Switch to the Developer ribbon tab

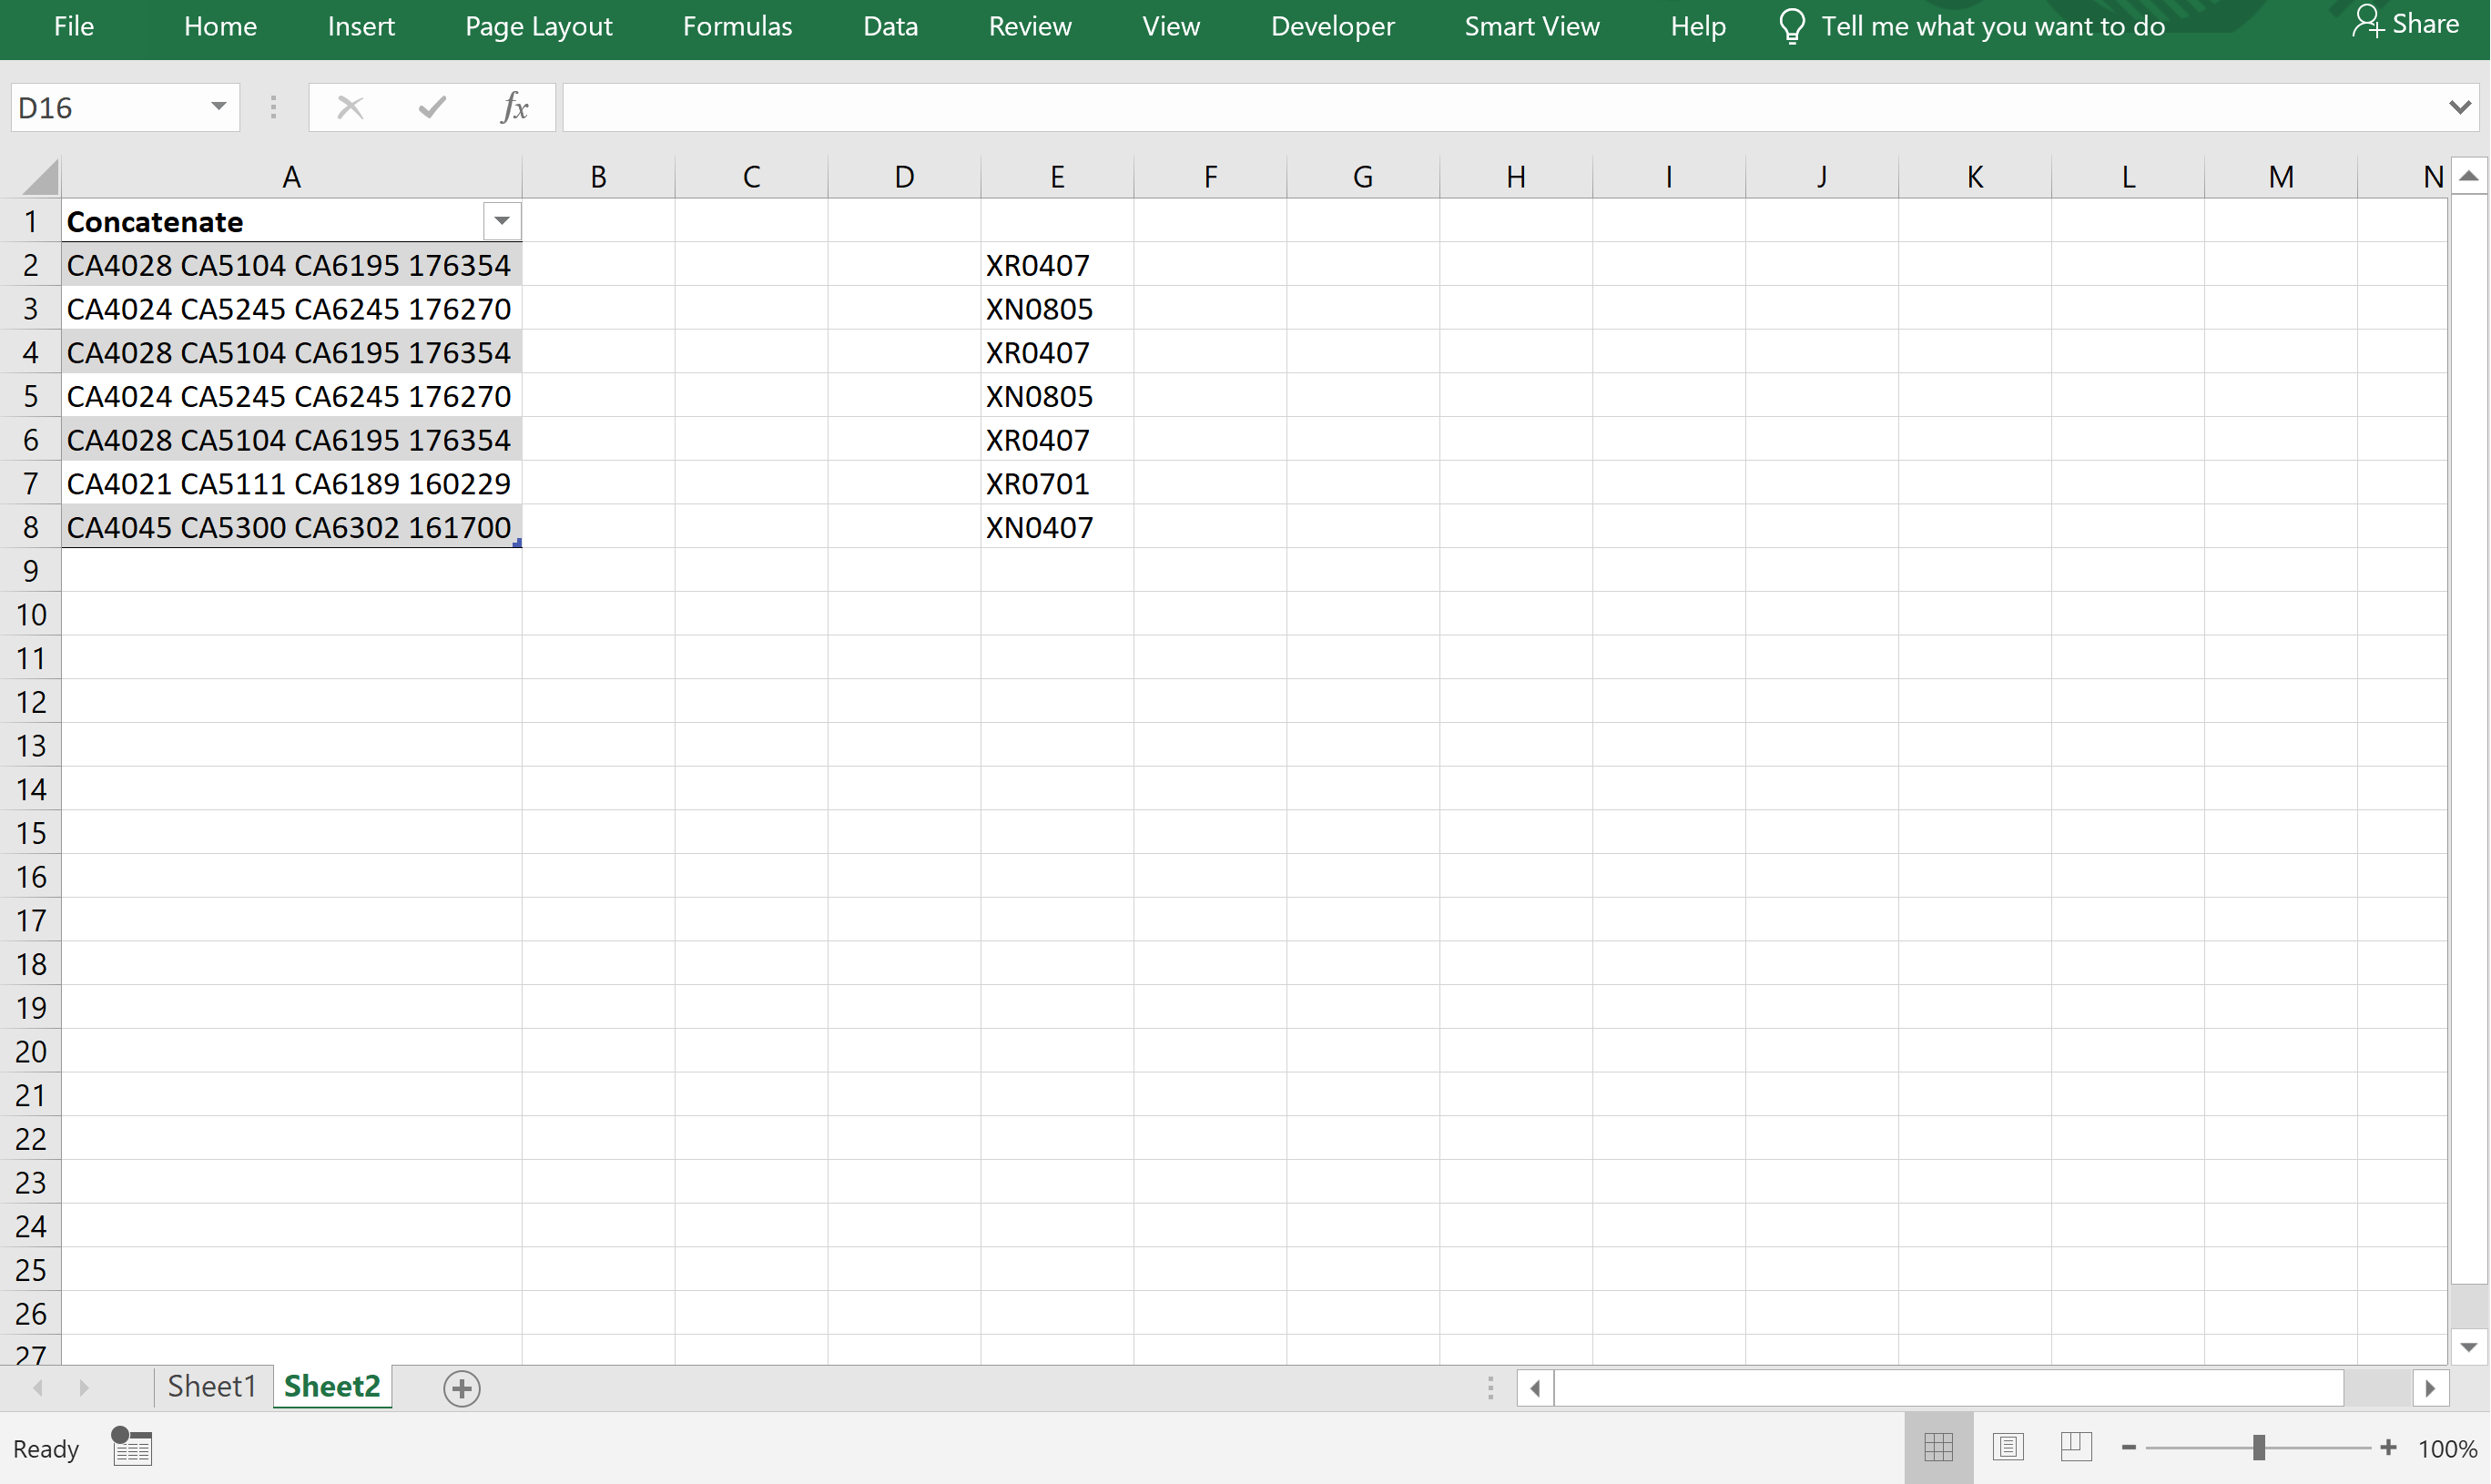[1332, 26]
